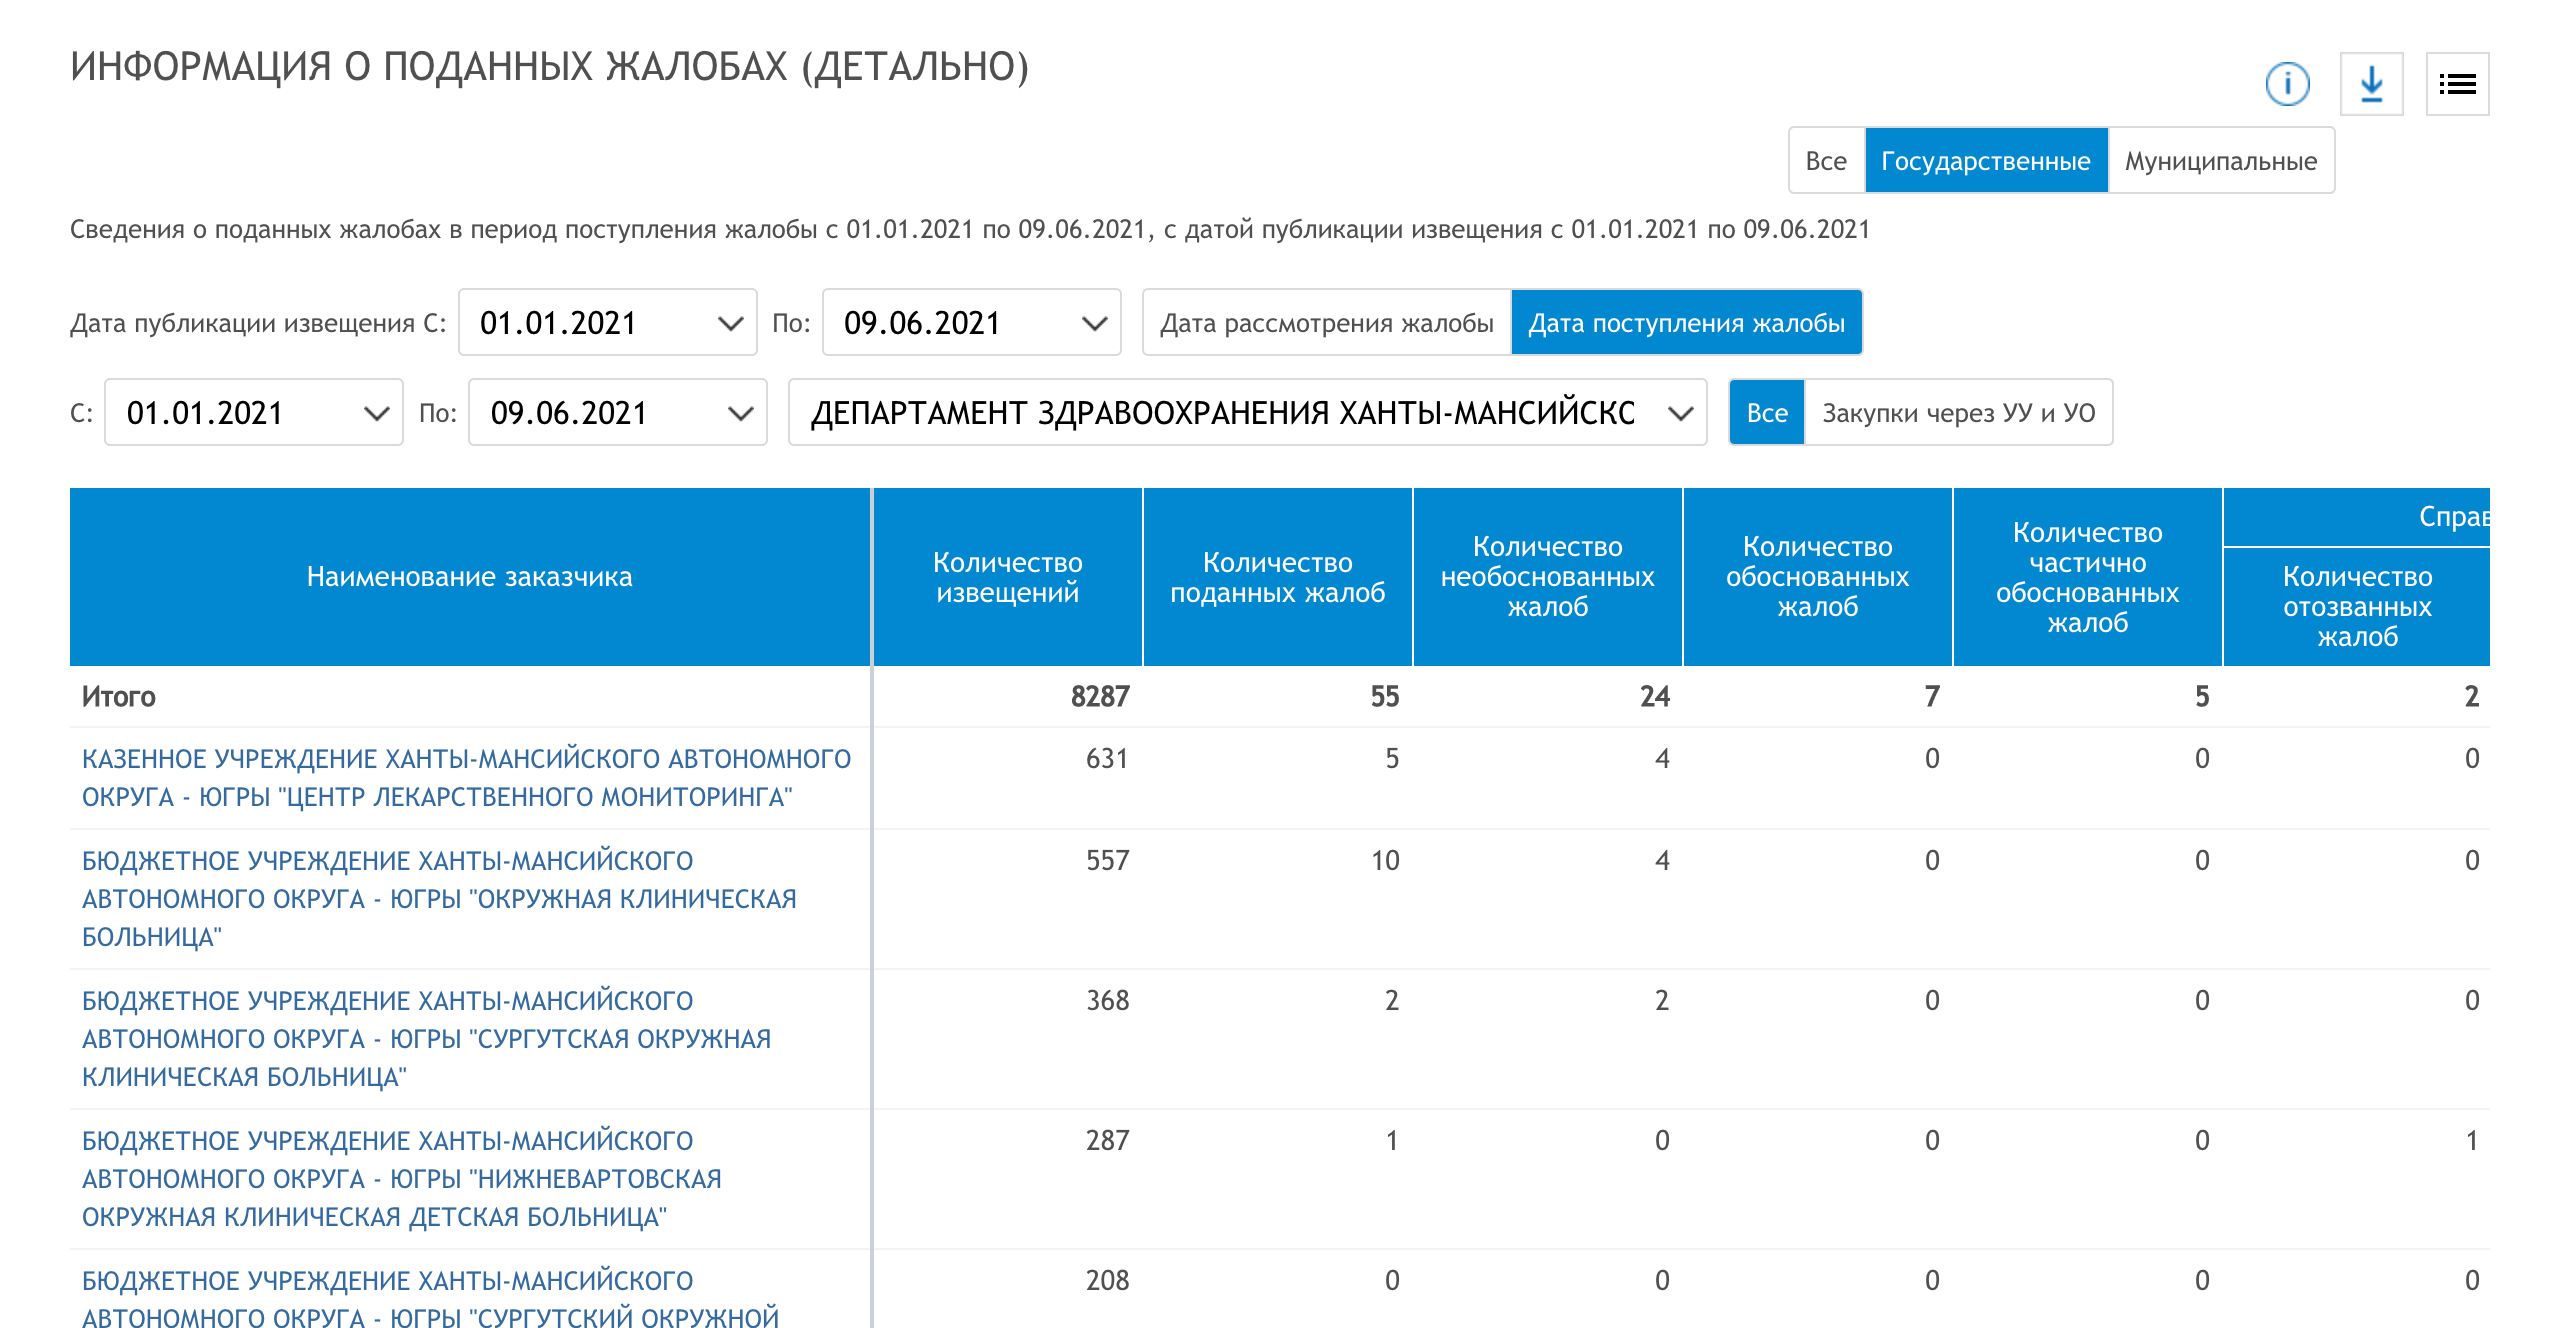Viewport: 2560px width, 1328px height.
Task: Download the complaints report
Action: tap(2371, 84)
